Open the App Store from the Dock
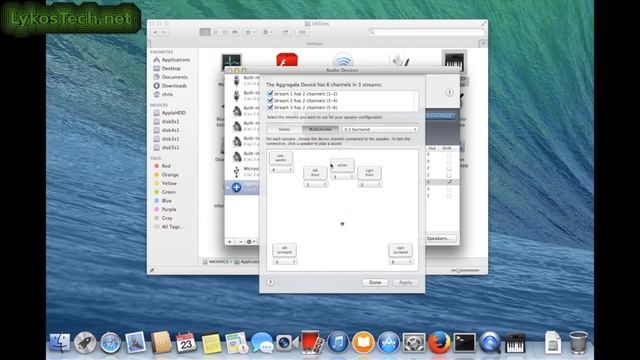 tap(388, 342)
